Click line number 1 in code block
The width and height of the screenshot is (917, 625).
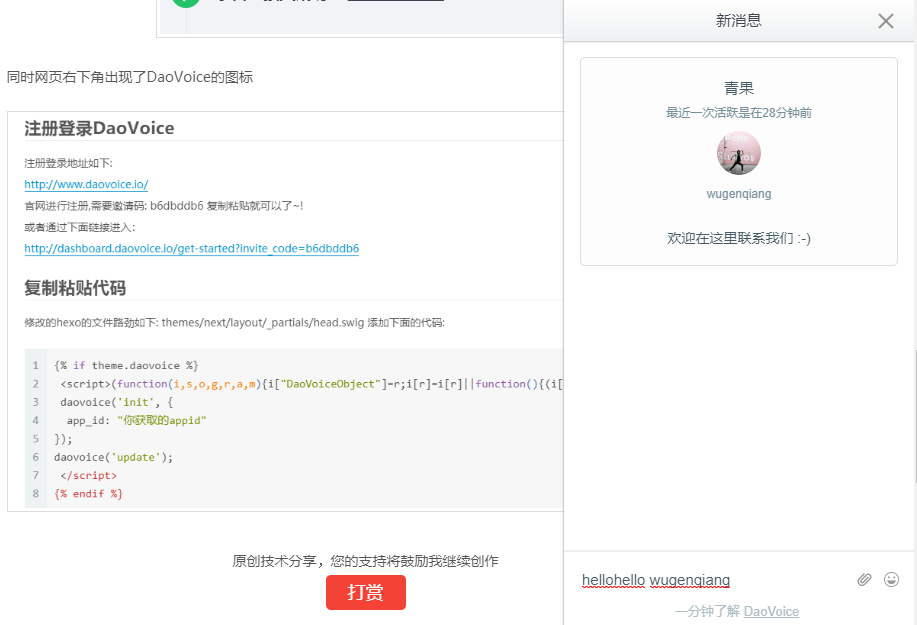point(35,366)
